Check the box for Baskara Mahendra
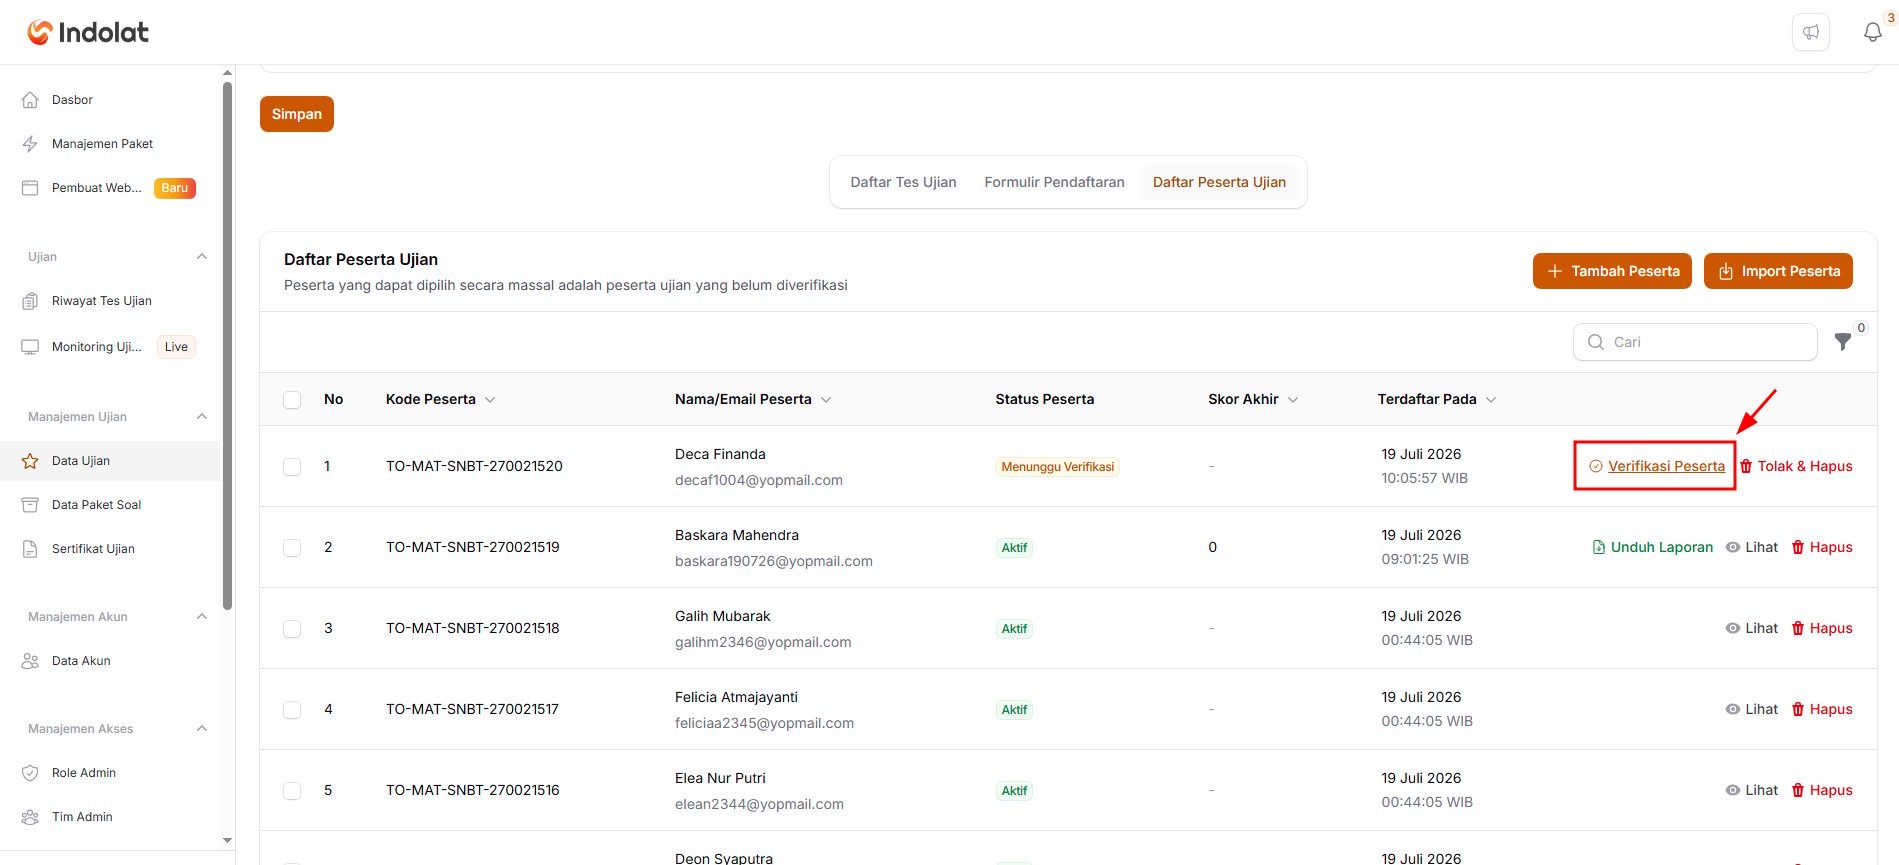This screenshot has height=865, width=1899. [292, 548]
